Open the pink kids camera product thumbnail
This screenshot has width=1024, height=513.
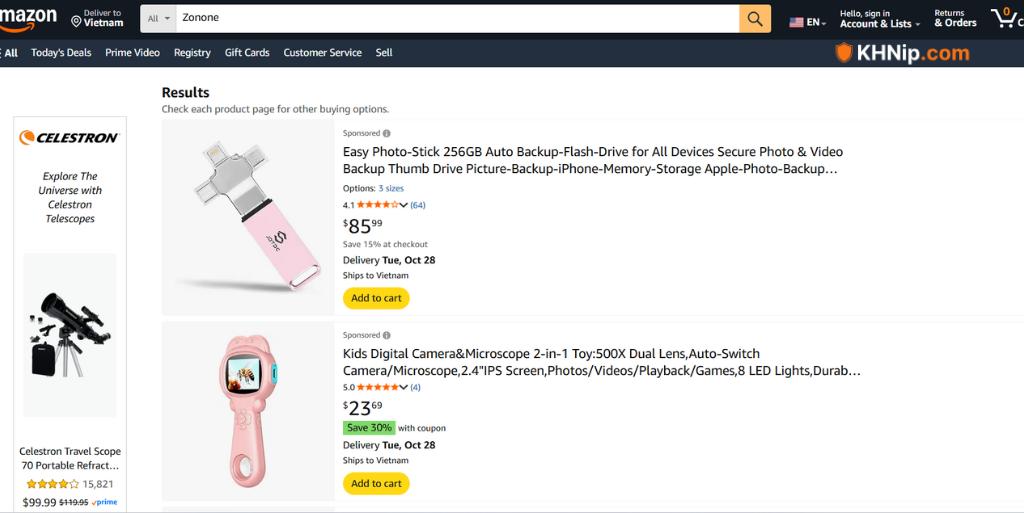click(247, 411)
